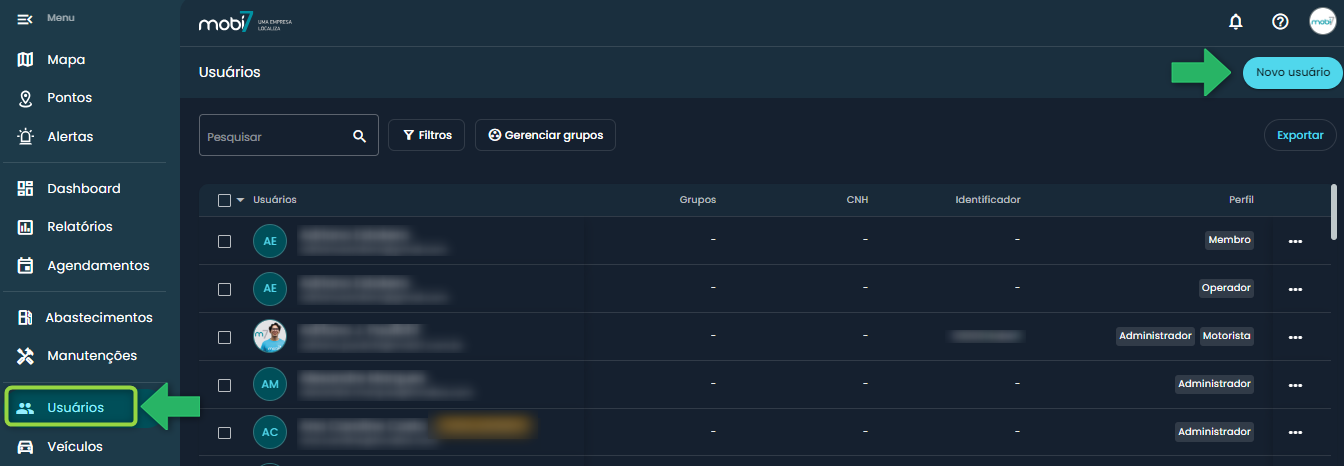The height and width of the screenshot is (466, 1344).
Task: Open the Dashboard section
Action: [83, 188]
